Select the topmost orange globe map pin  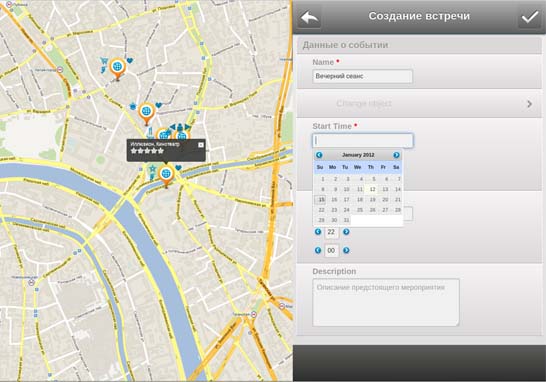[117, 69]
